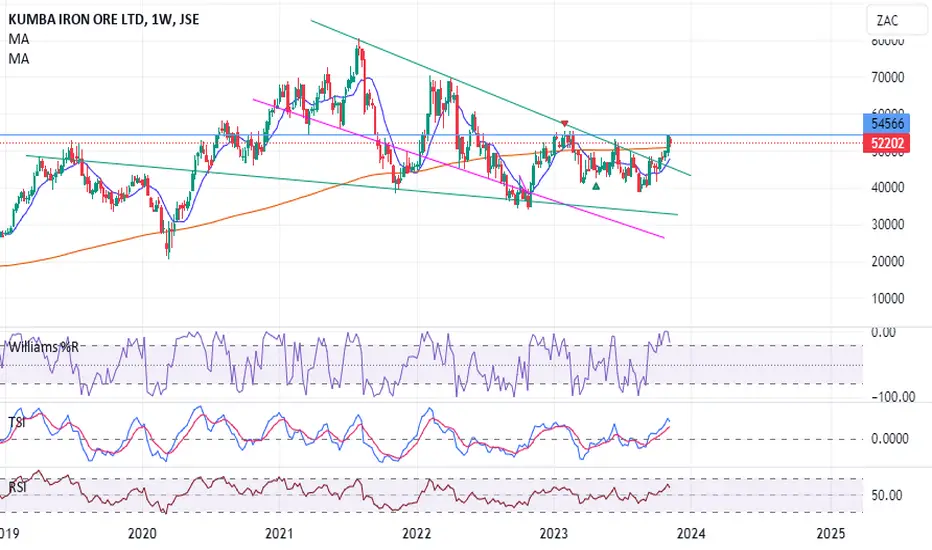Click the 40000 price axis label
The height and width of the screenshot is (550, 932).
coord(887,188)
